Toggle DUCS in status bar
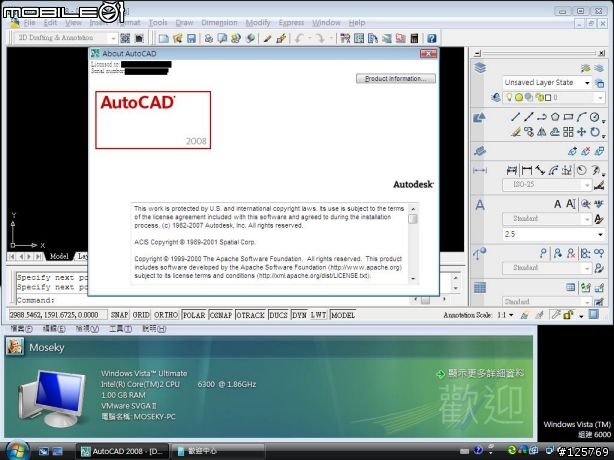Screen dimensions: 614x460 (278, 315)
